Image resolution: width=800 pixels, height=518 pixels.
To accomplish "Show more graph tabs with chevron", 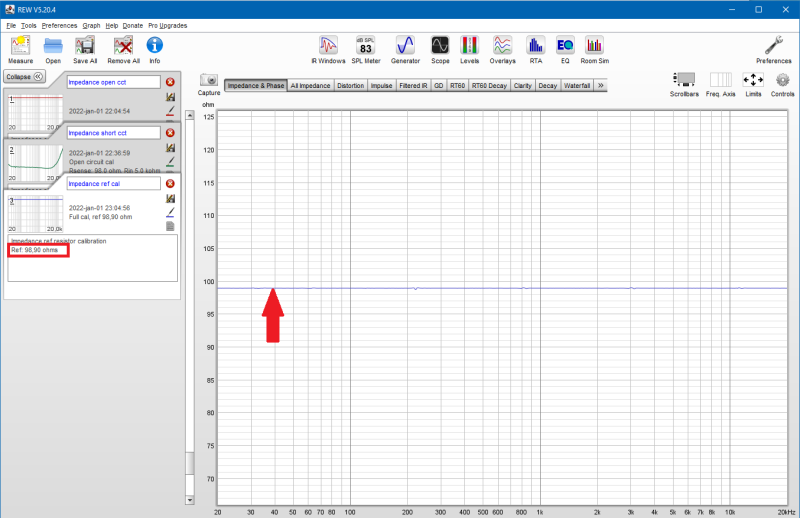I will coord(601,85).
